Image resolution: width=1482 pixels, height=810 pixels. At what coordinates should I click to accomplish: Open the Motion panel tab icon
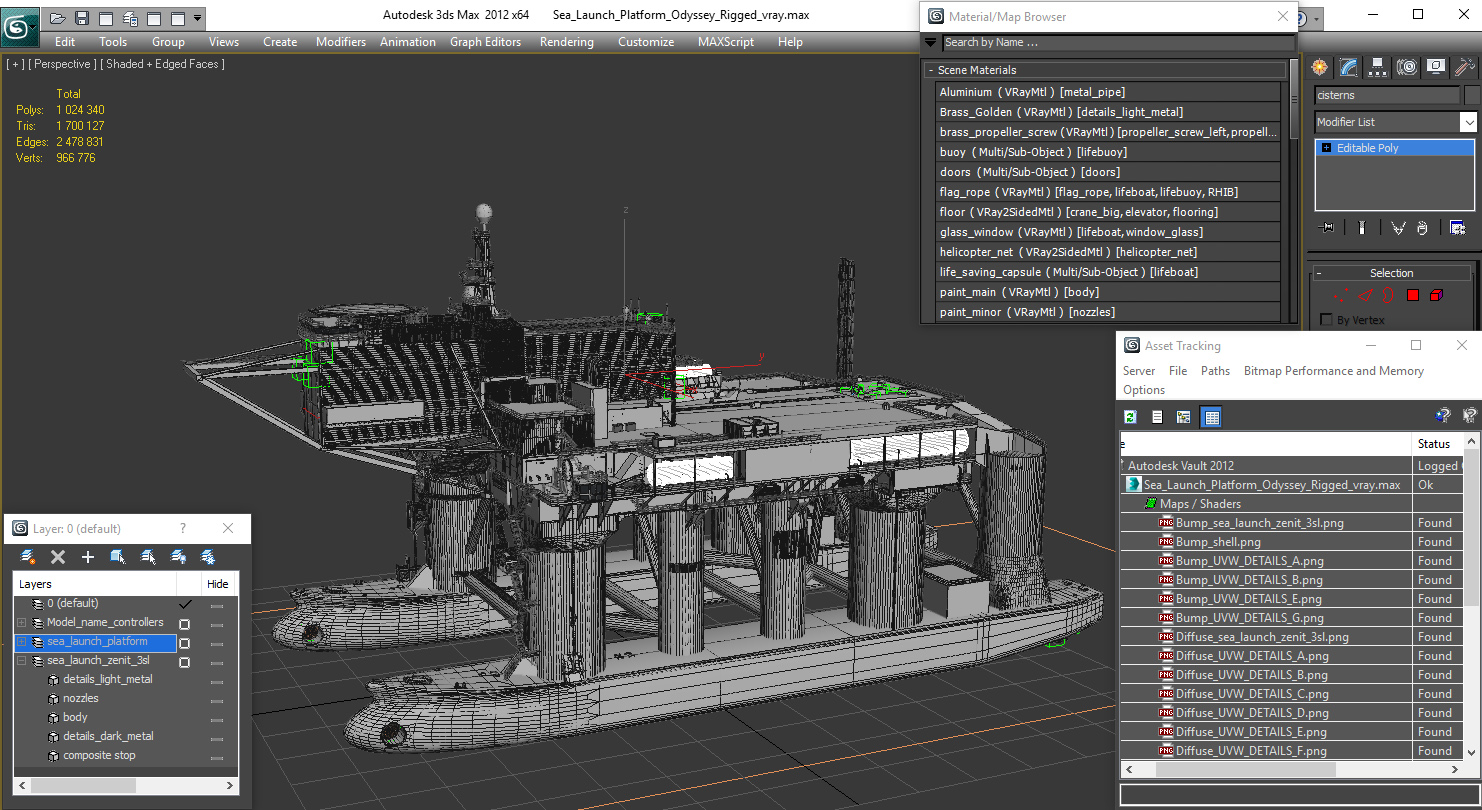pos(1407,67)
